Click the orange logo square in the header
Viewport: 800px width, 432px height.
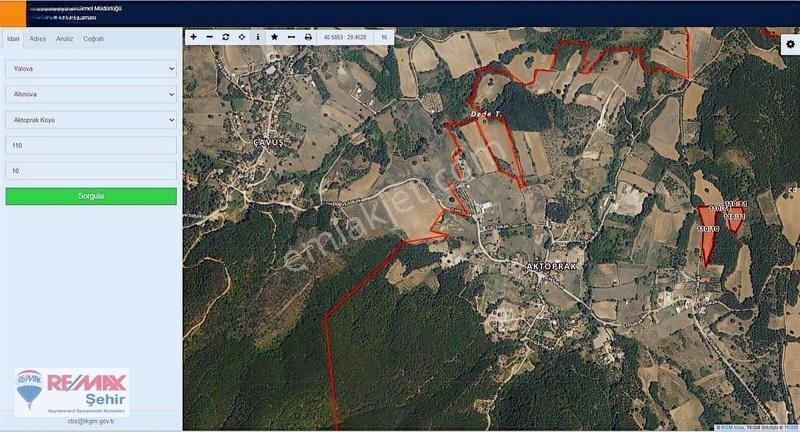(x=13, y=13)
